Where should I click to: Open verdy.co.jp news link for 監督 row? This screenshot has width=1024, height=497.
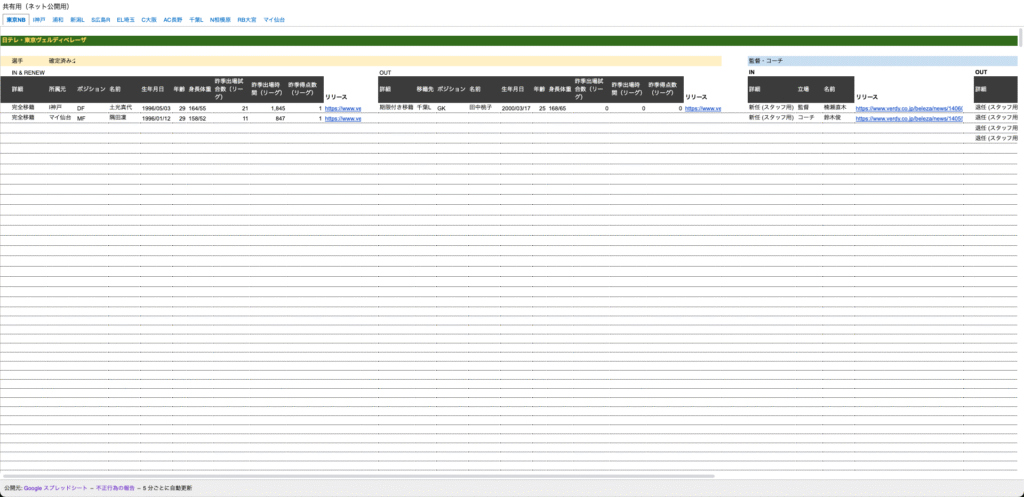tap(909, 108)
